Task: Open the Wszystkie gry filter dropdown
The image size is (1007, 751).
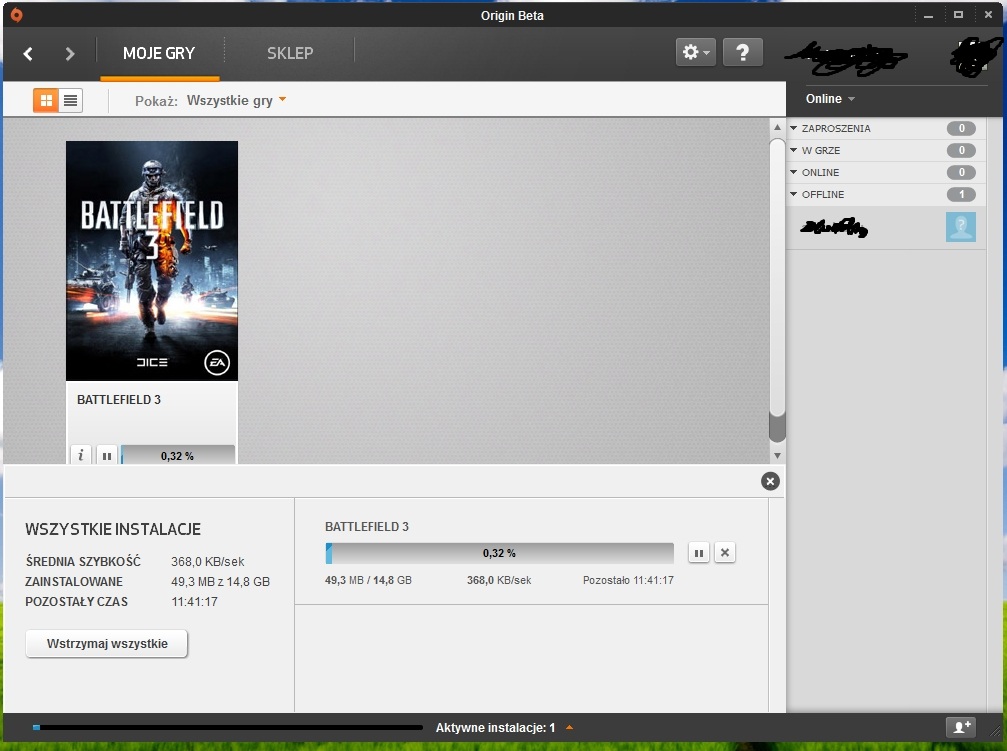Action: 236,100
